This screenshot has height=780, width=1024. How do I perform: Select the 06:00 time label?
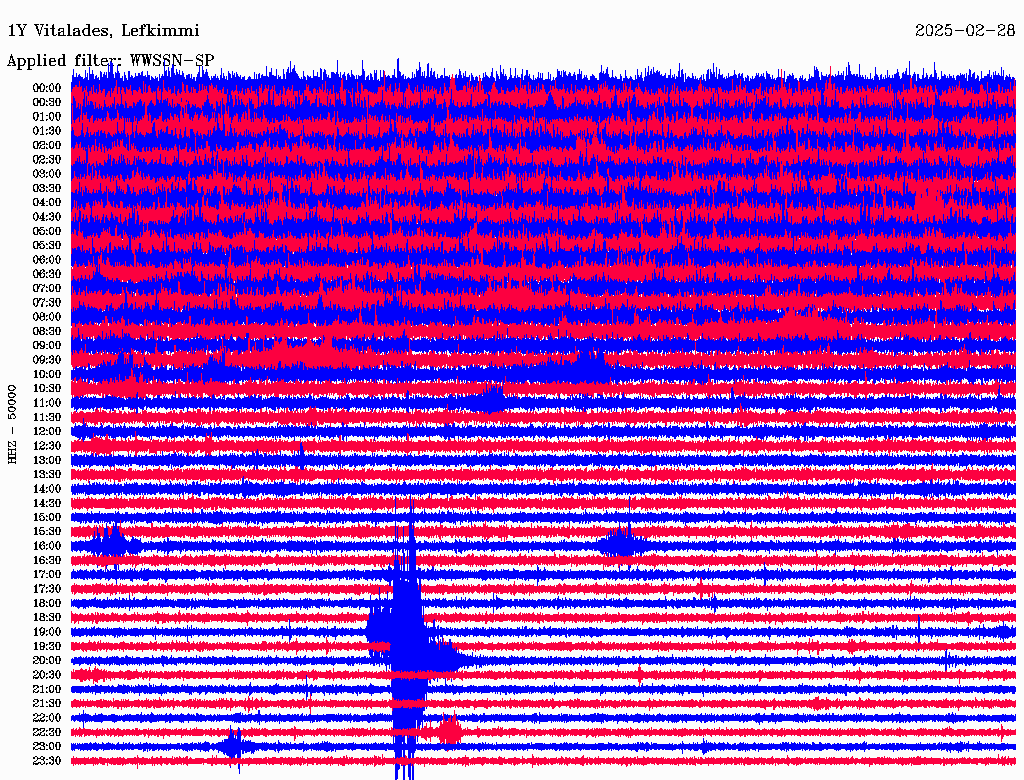coord(47,259)
